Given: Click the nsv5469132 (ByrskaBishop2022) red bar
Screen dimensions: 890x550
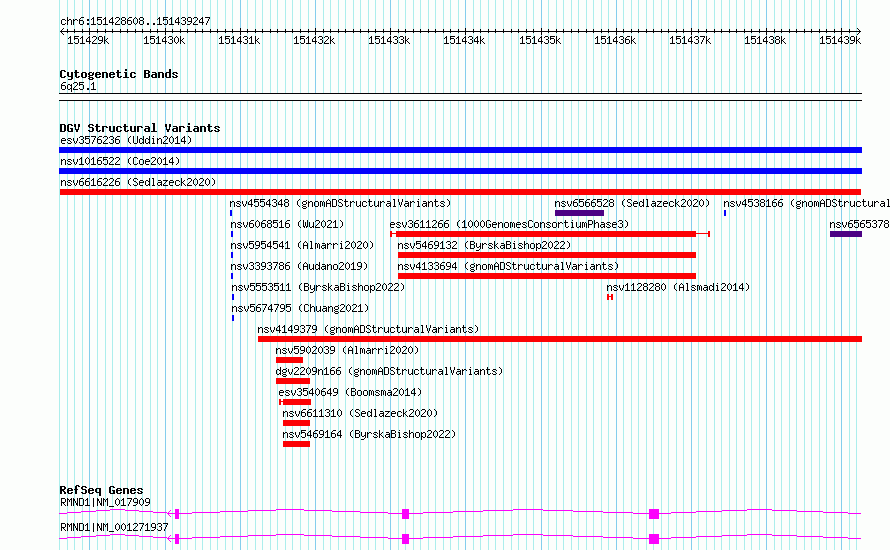Looking at the screenshot, I should [547, 255].
